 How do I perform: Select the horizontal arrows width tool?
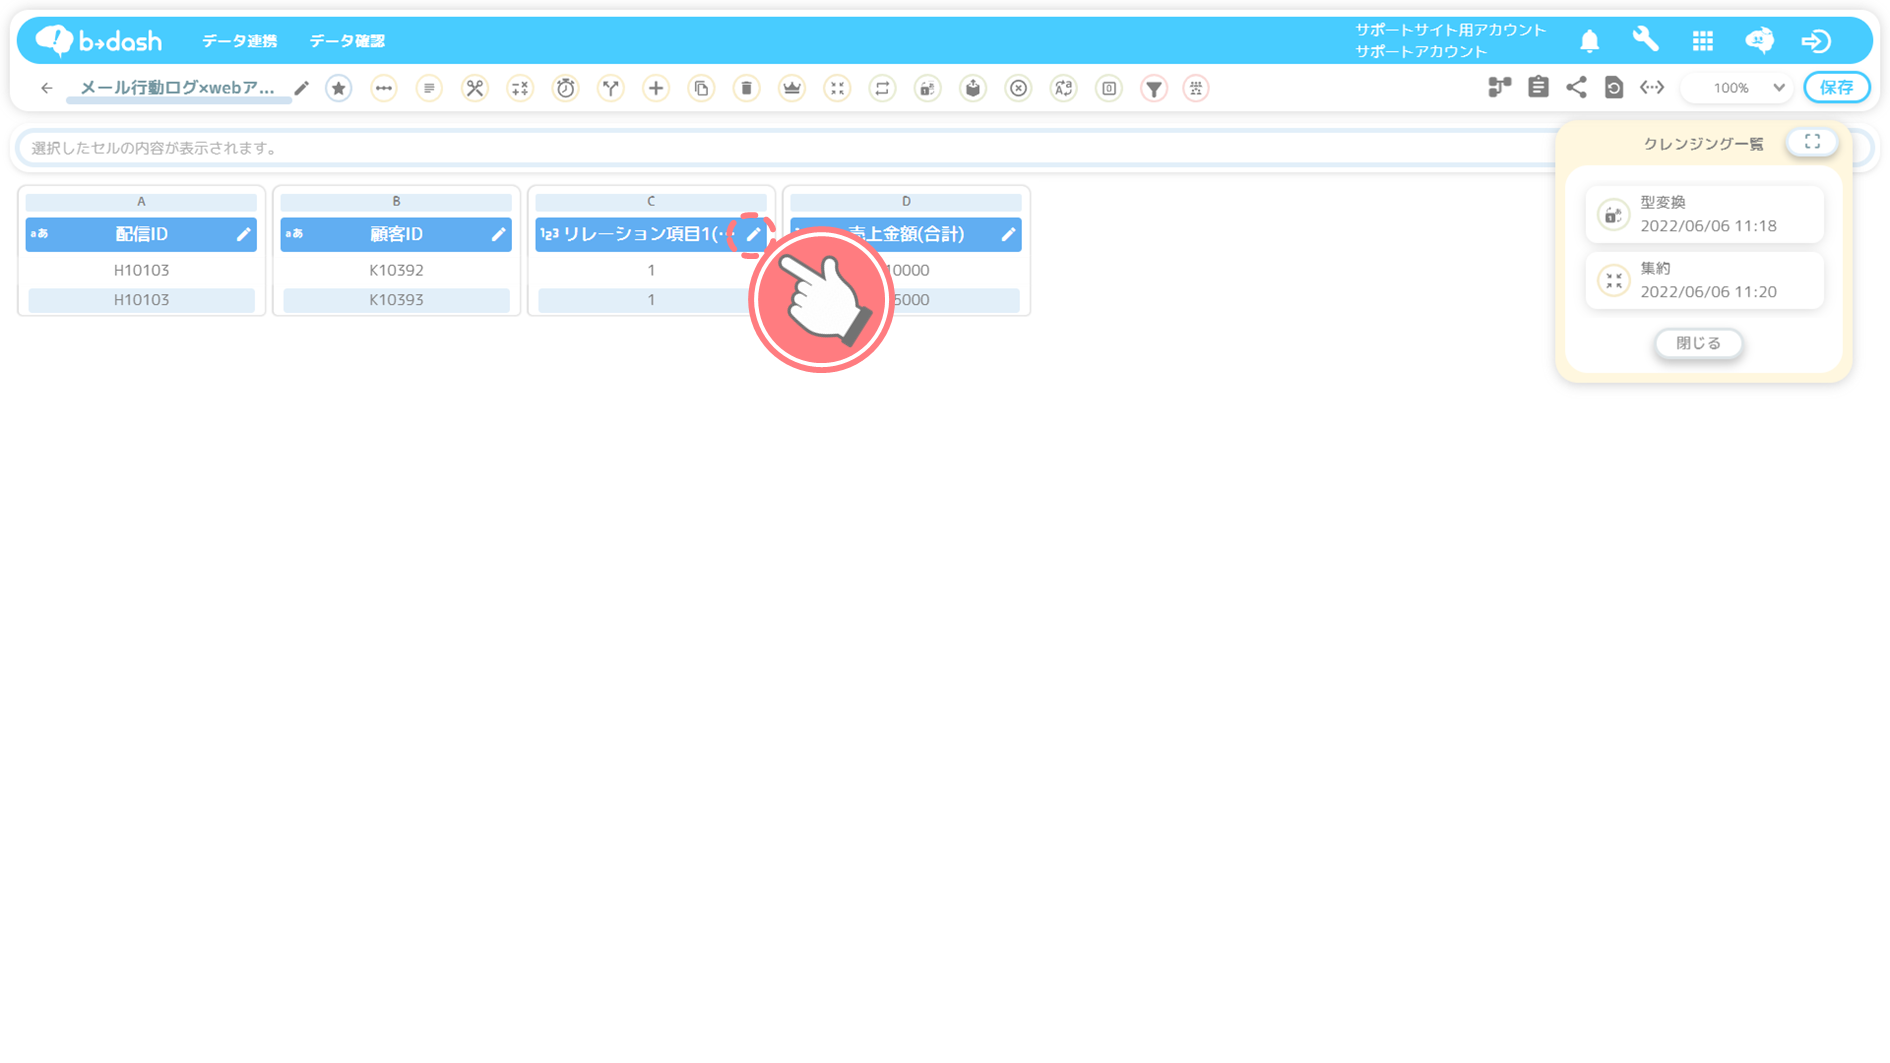click(384, 88)
